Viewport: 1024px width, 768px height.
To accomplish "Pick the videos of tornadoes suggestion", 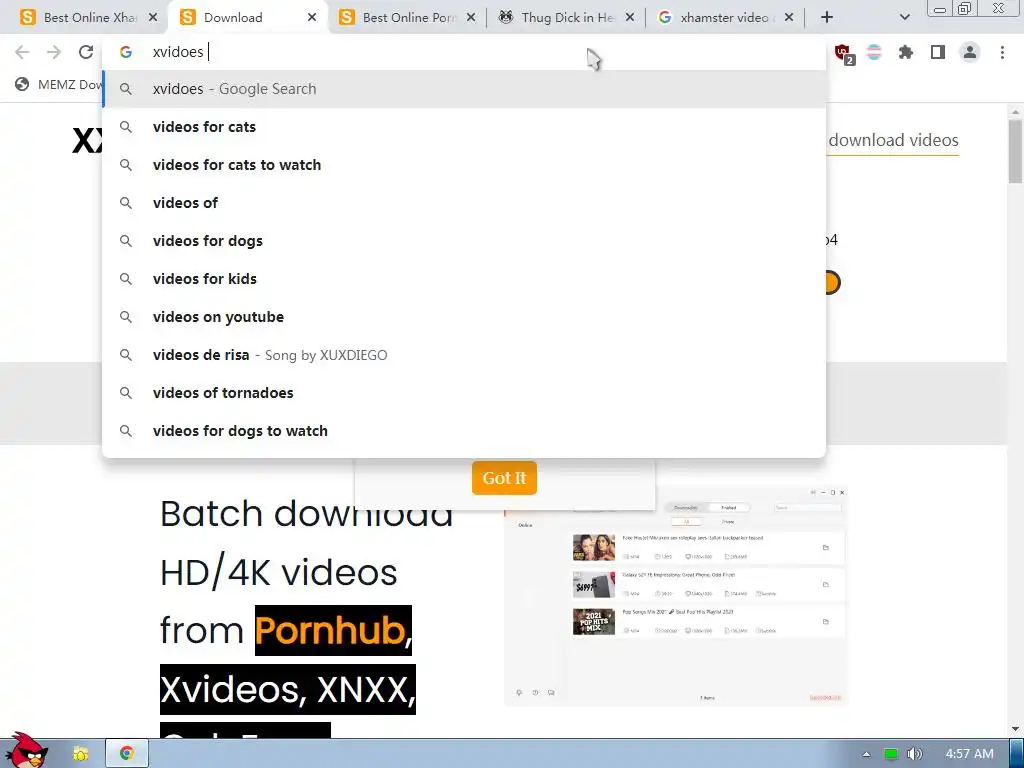I will (x=464, y=392).
